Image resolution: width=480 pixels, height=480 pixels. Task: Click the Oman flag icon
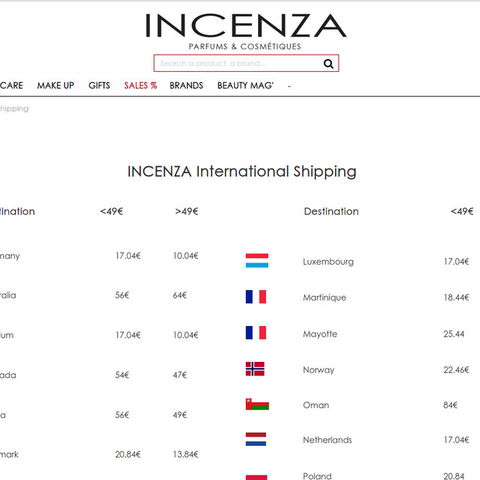pyautogui.click(x=257, y=404)
